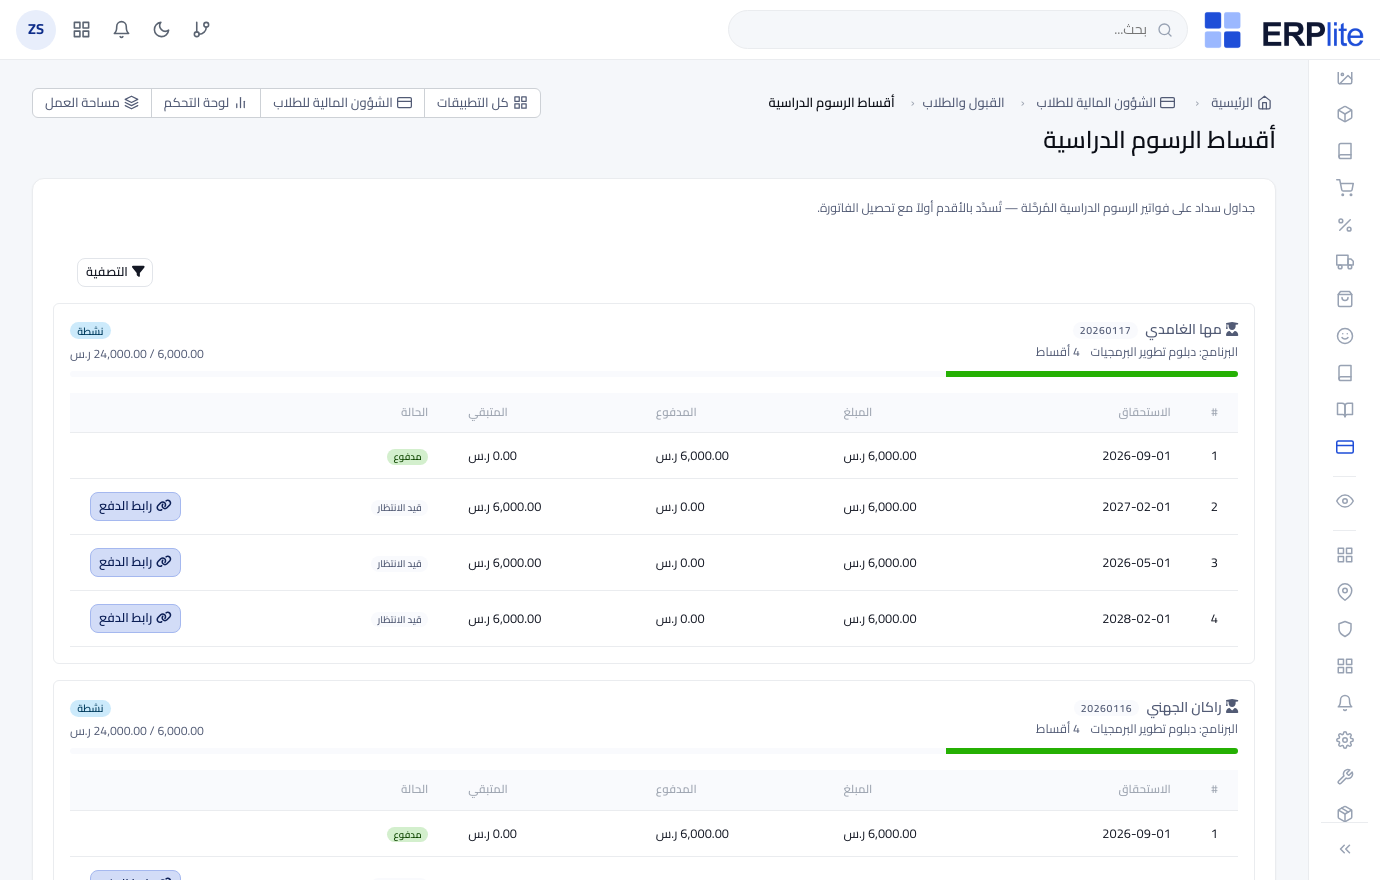The width and height of the screenshot is (1380, 880).
Task: Focus the بحث search field
Action: coord(958,30)
